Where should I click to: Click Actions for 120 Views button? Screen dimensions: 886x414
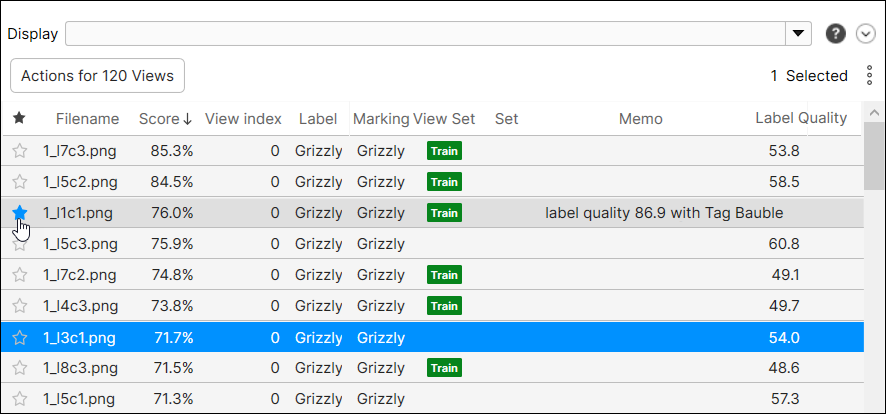tap(97, 76)
